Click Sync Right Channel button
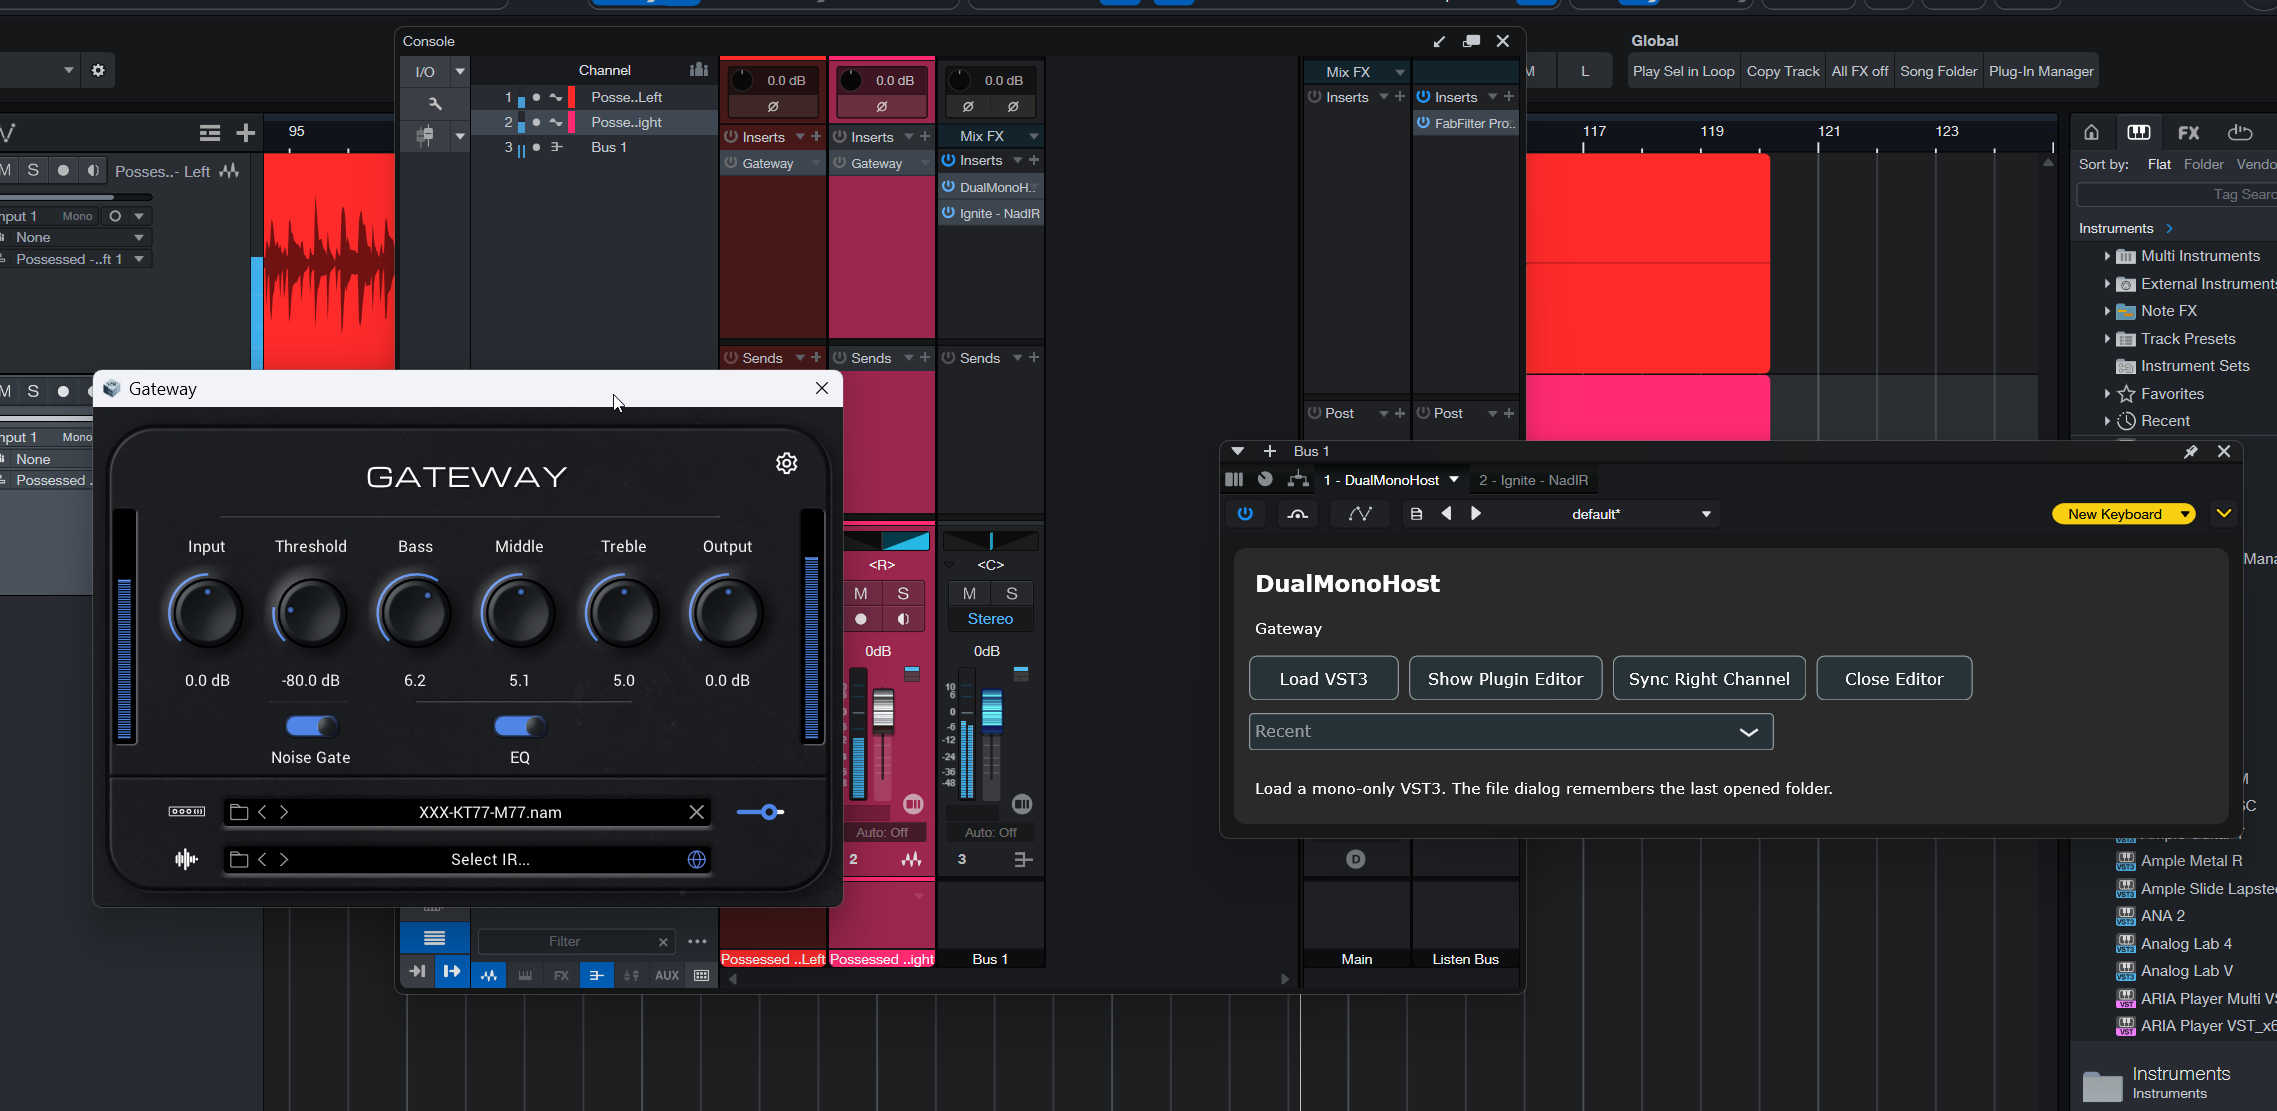 pyautogui.click(x=1709, y=679)
